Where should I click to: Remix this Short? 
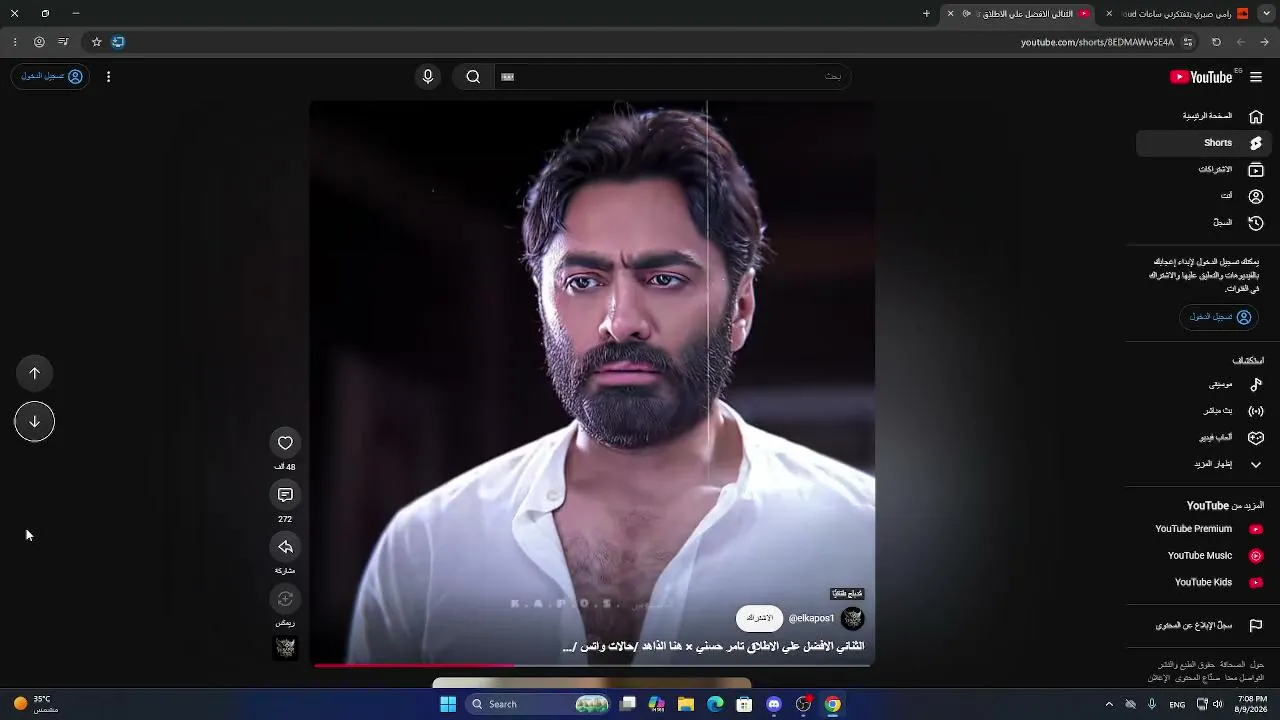click(285, 599)
